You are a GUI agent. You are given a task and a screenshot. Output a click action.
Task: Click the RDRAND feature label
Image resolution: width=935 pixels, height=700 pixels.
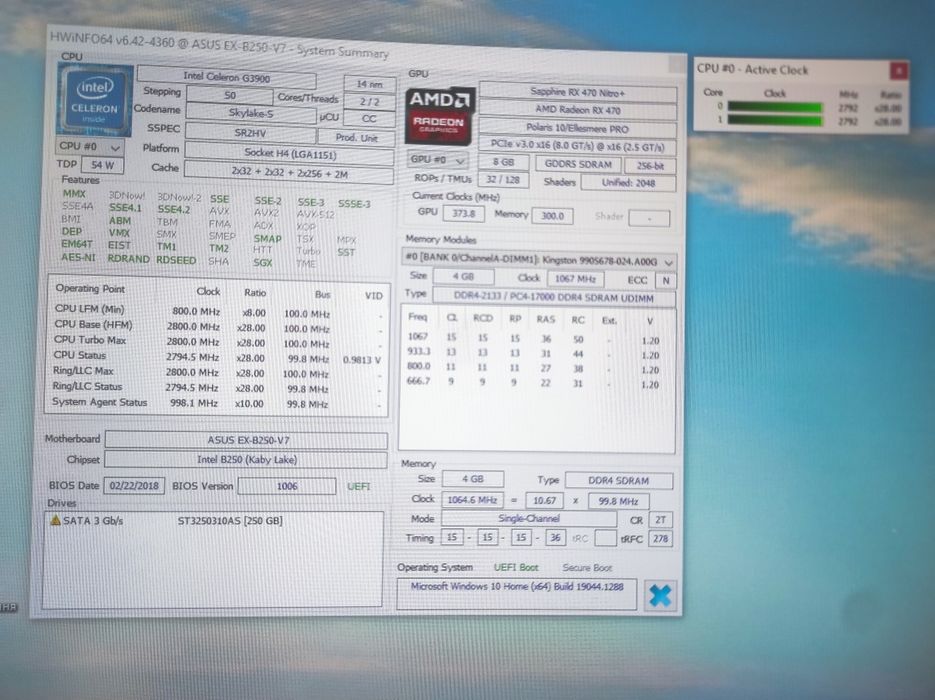click(x=128, y=259)
